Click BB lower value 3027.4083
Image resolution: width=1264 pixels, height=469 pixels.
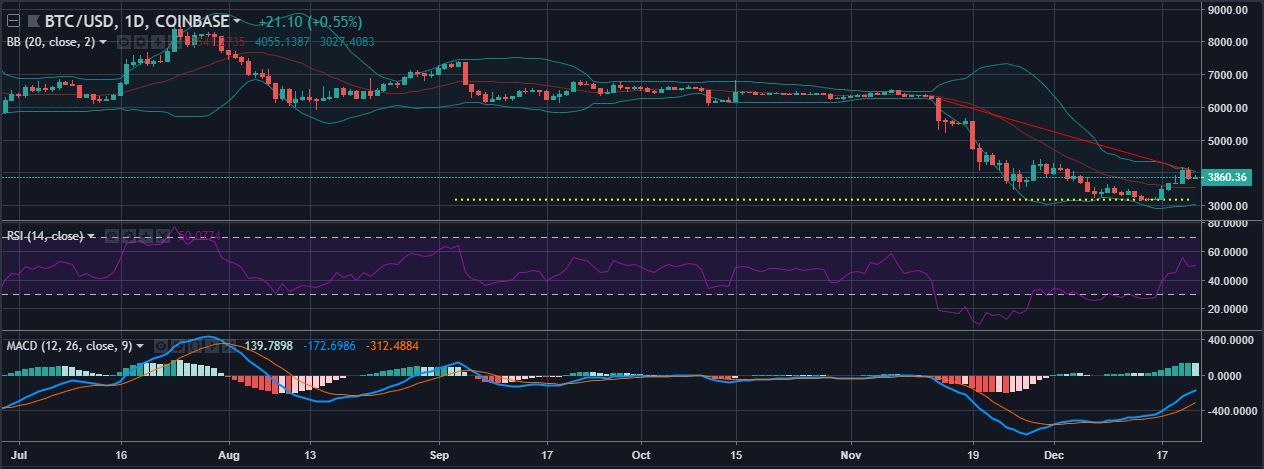[347, 42]
